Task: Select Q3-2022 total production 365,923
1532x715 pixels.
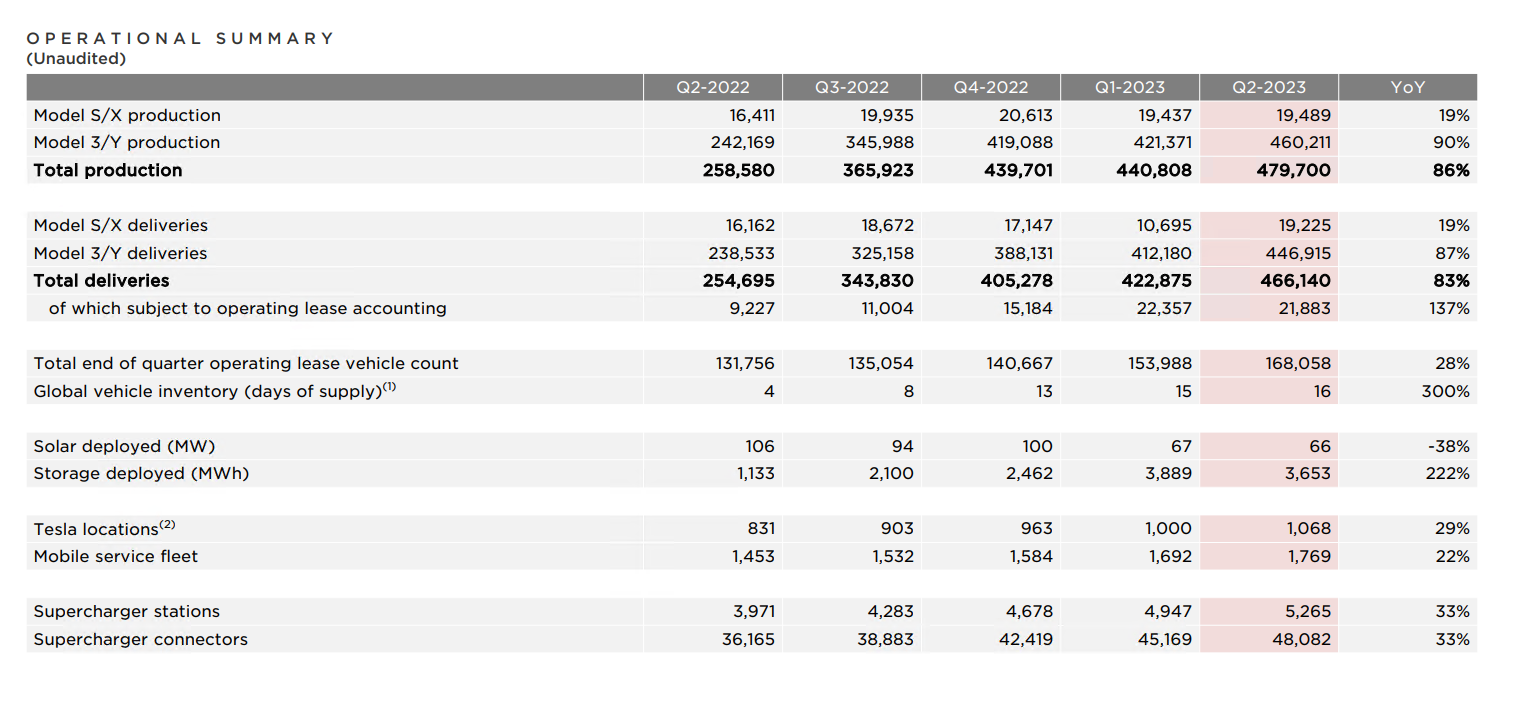Action: tap(878, 170)
